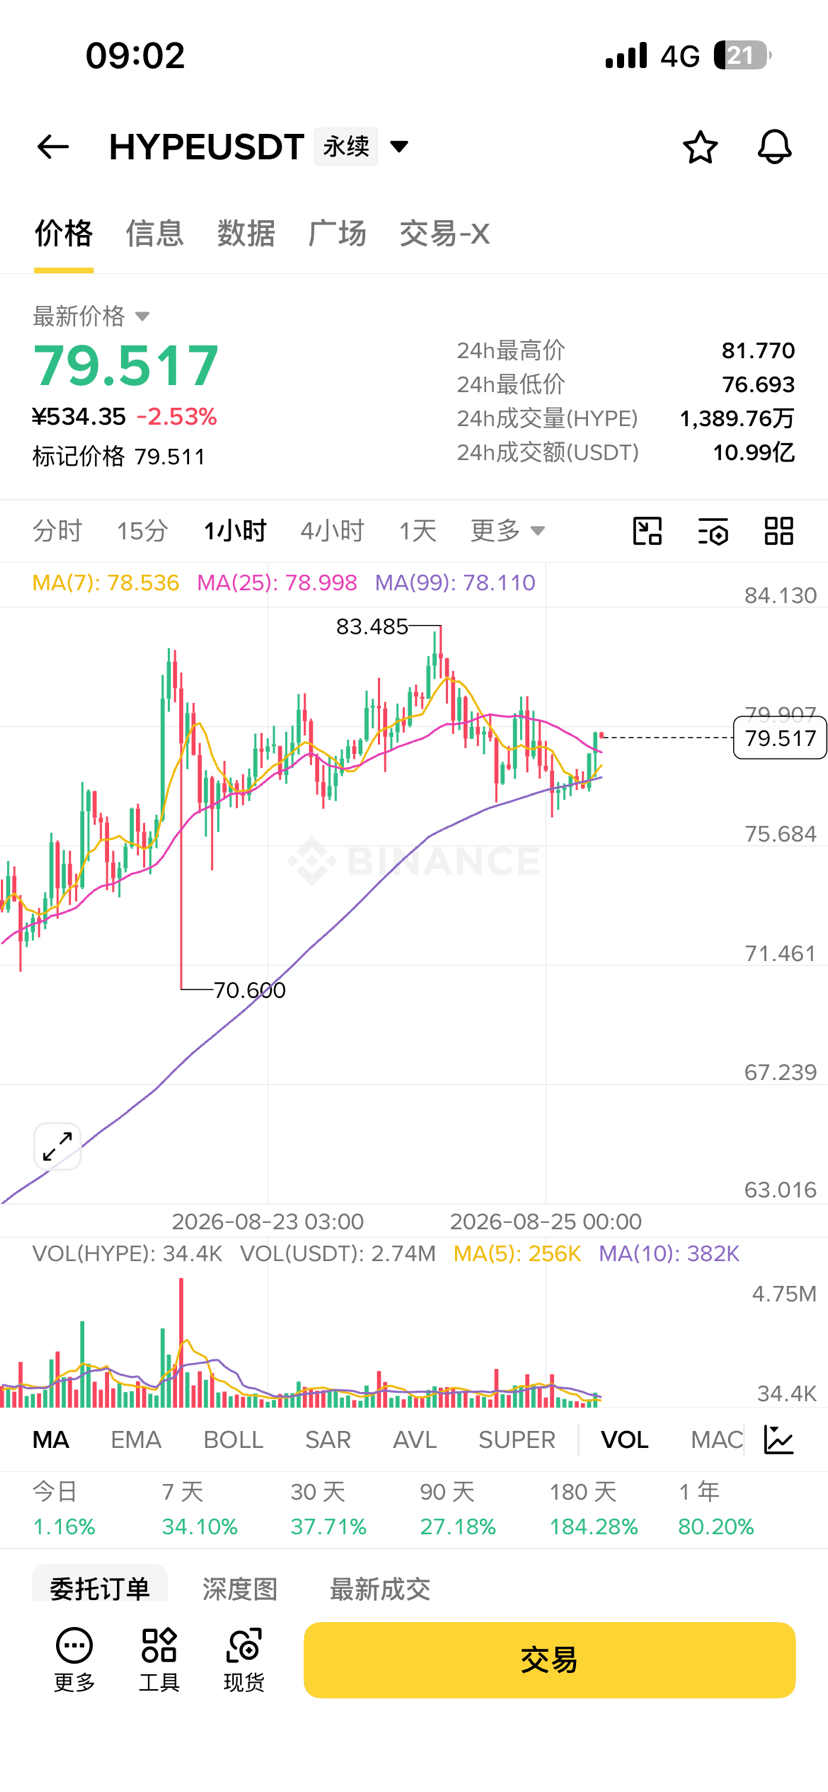
Task: Tap the 24h成交额(USDT) 10.99亿 value
Action: tap(753, 453)
